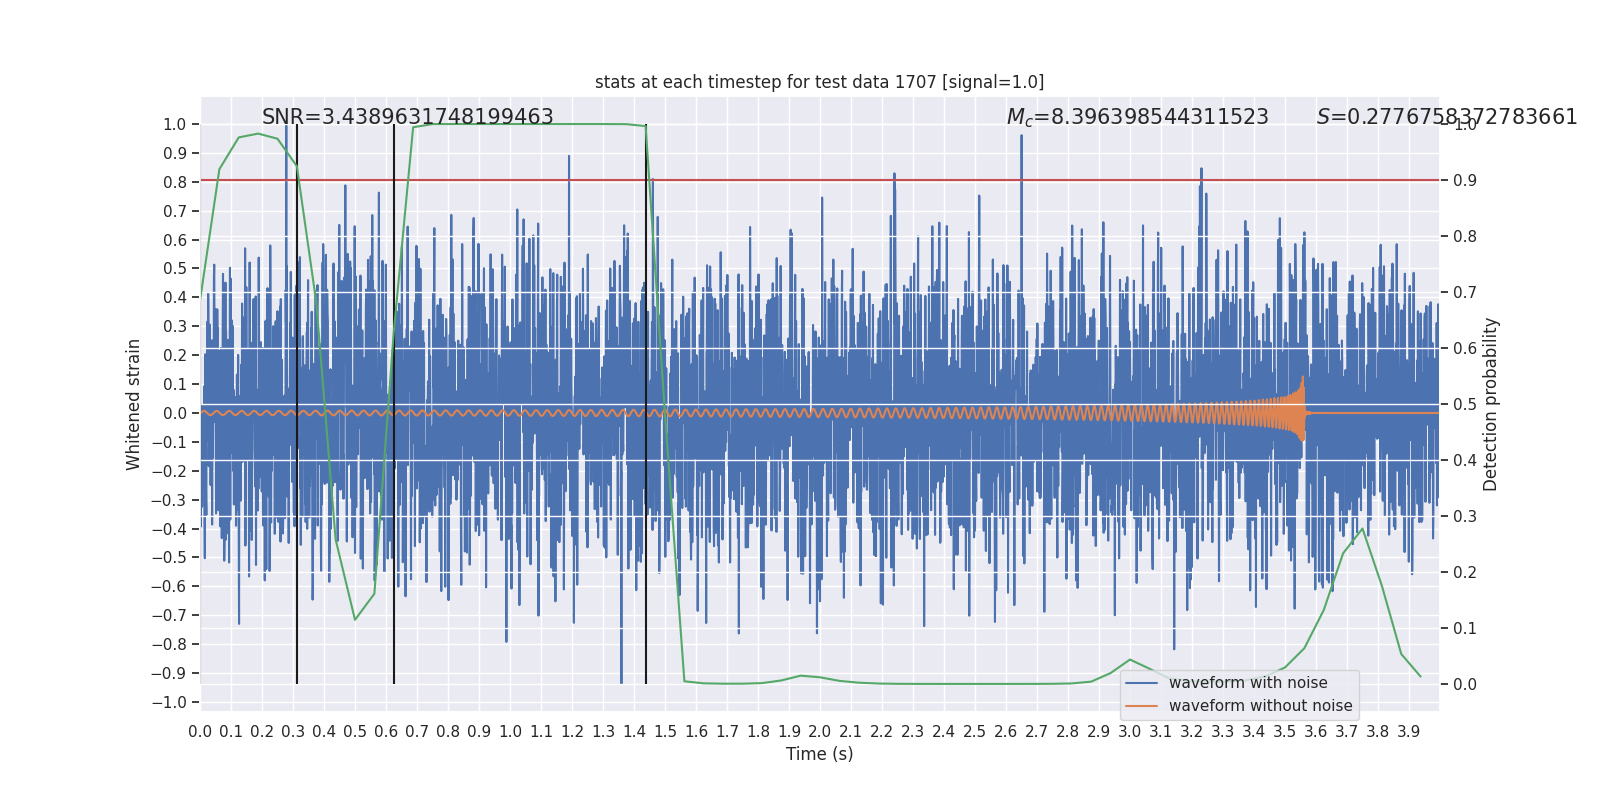Select the 3.9 tick on the Time axis

[x=1409, y=732]
